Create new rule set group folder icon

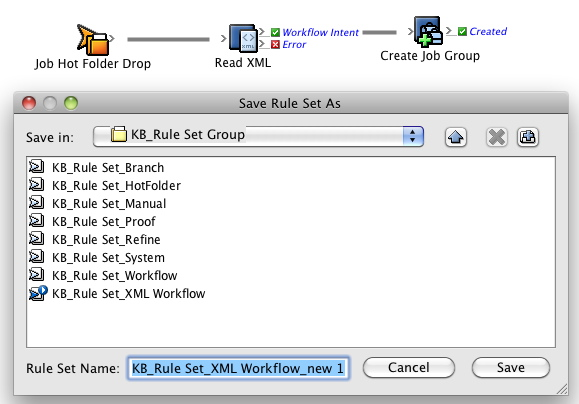click(x=528, y=137)
